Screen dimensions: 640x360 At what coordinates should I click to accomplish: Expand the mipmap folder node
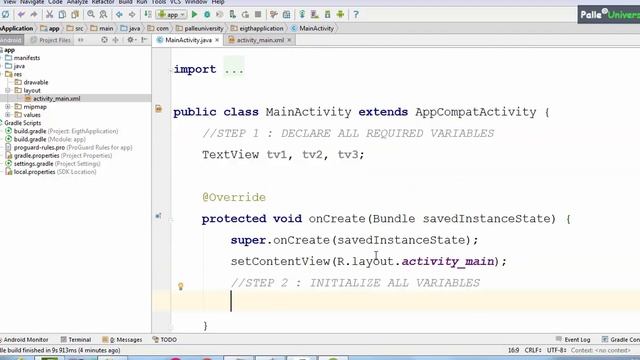[8, 107]
